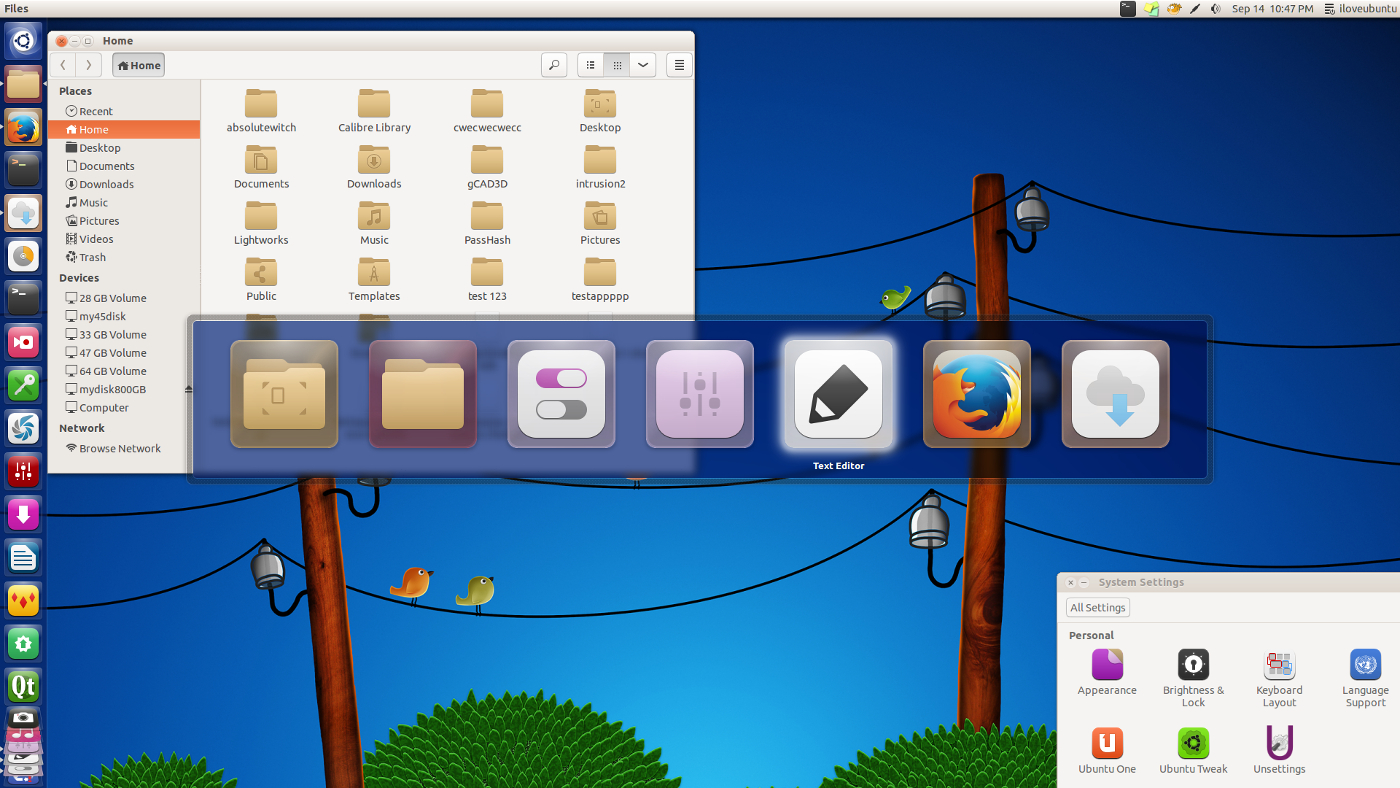The width and height of the screenshot is (1400, 788).
Task: Open Brightness & Lock settings
Action: point(1193,678)
